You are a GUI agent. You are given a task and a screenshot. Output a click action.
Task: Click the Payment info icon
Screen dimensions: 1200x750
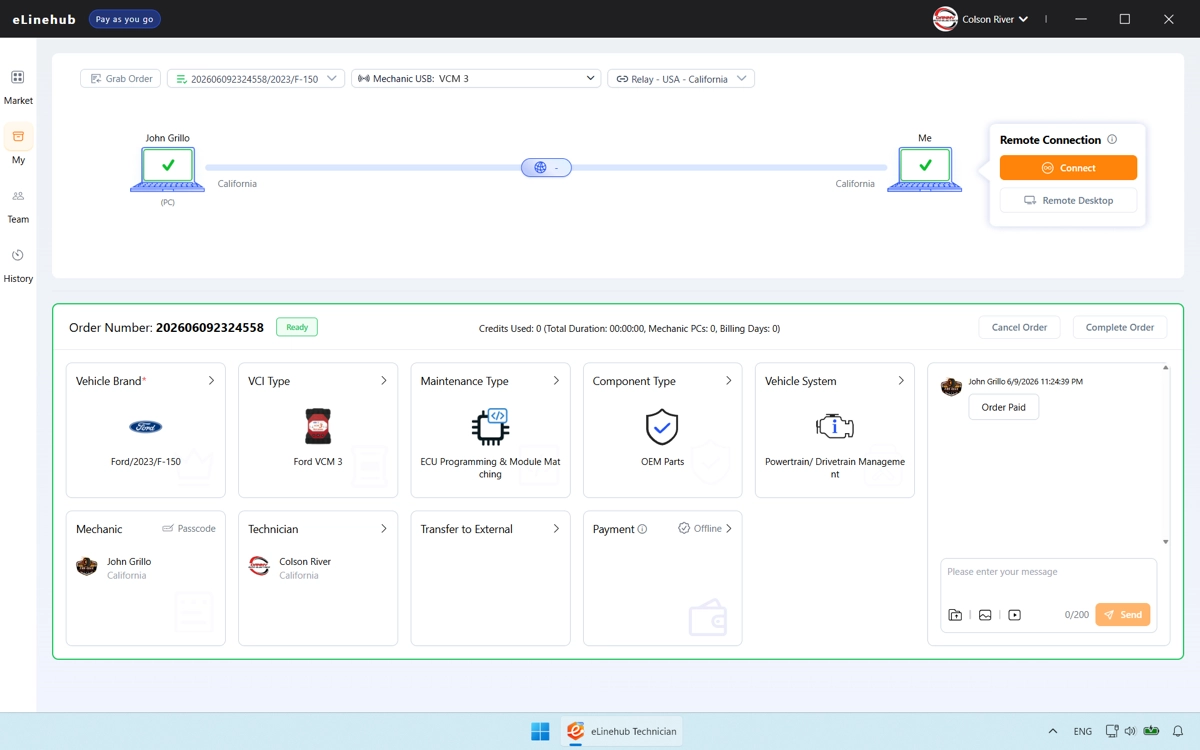point(643,529)
